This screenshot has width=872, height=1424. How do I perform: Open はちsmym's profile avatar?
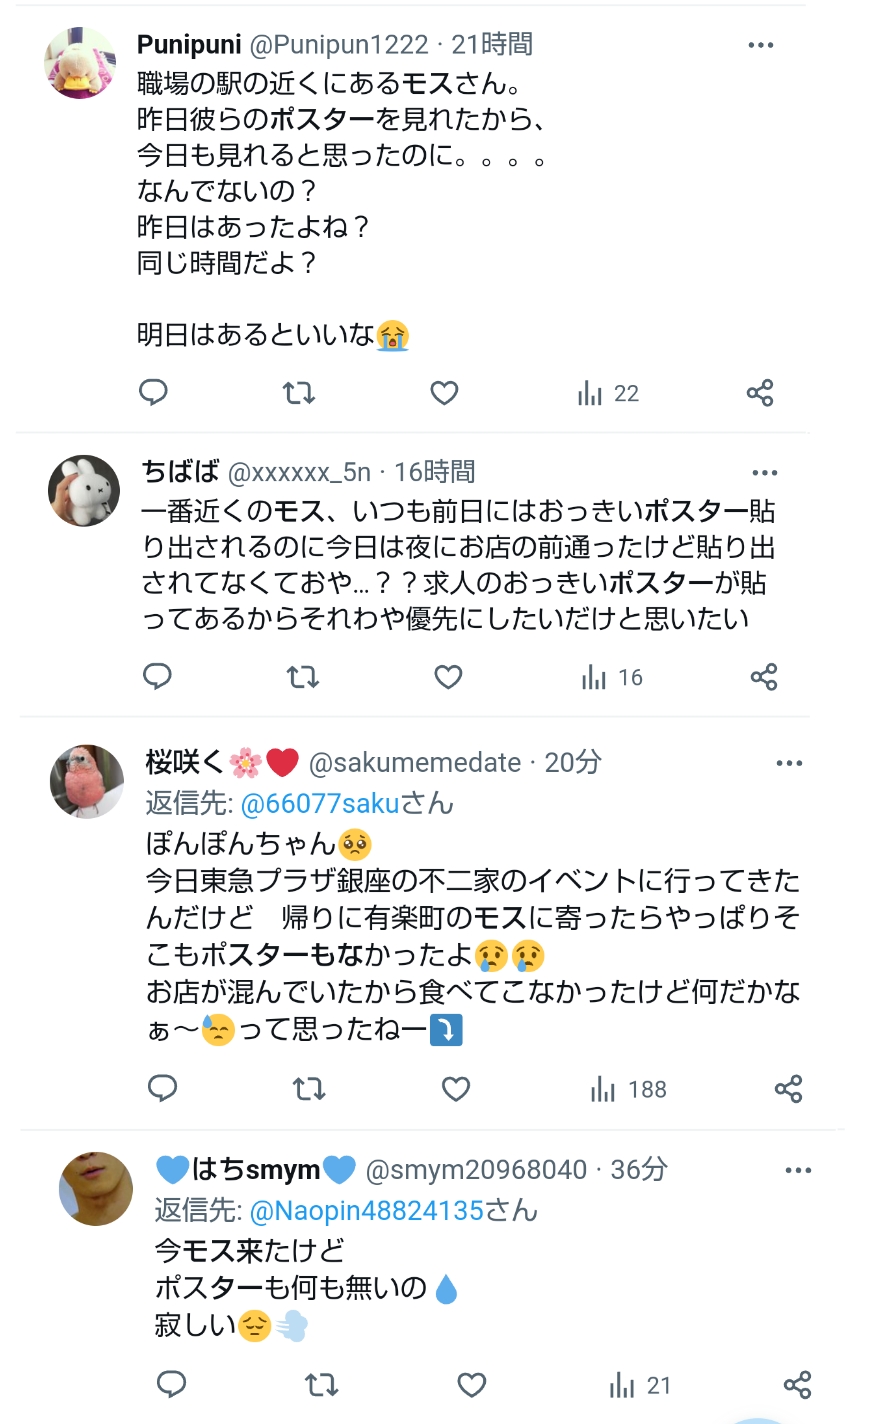point(96,1188)
